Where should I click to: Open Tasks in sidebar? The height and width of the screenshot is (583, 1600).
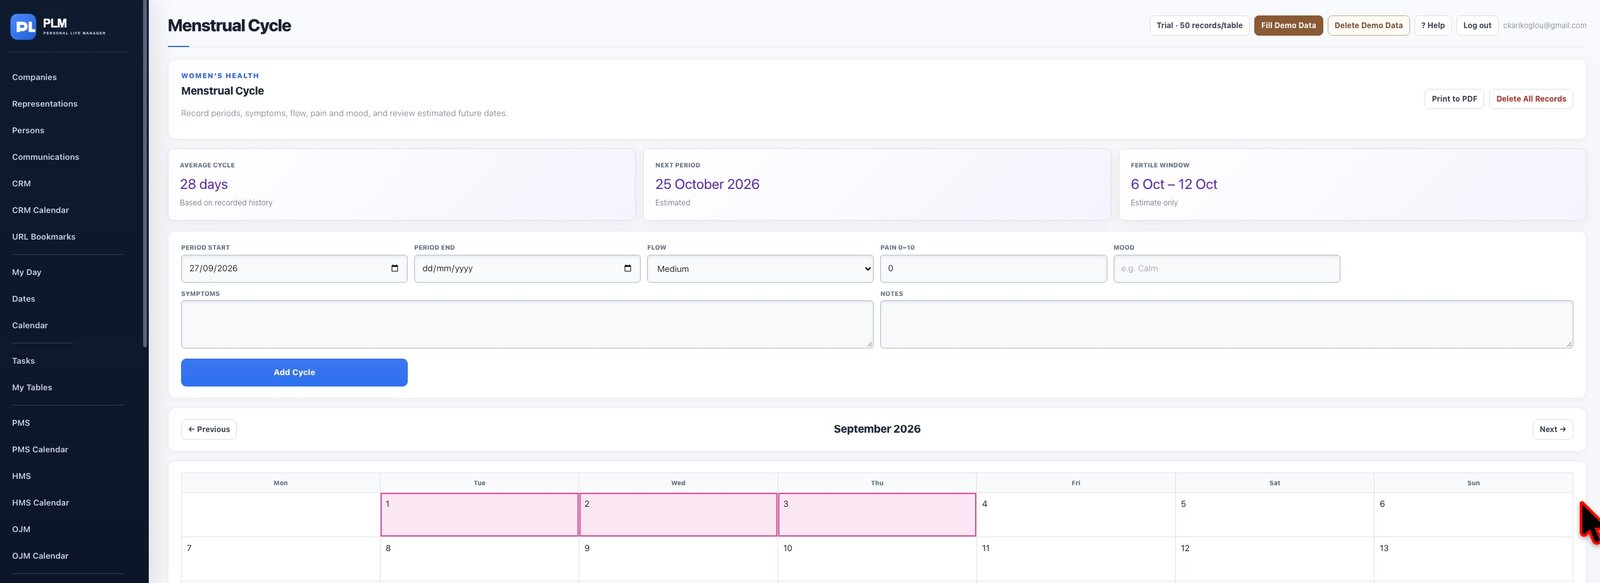click(x=23, y=361)
